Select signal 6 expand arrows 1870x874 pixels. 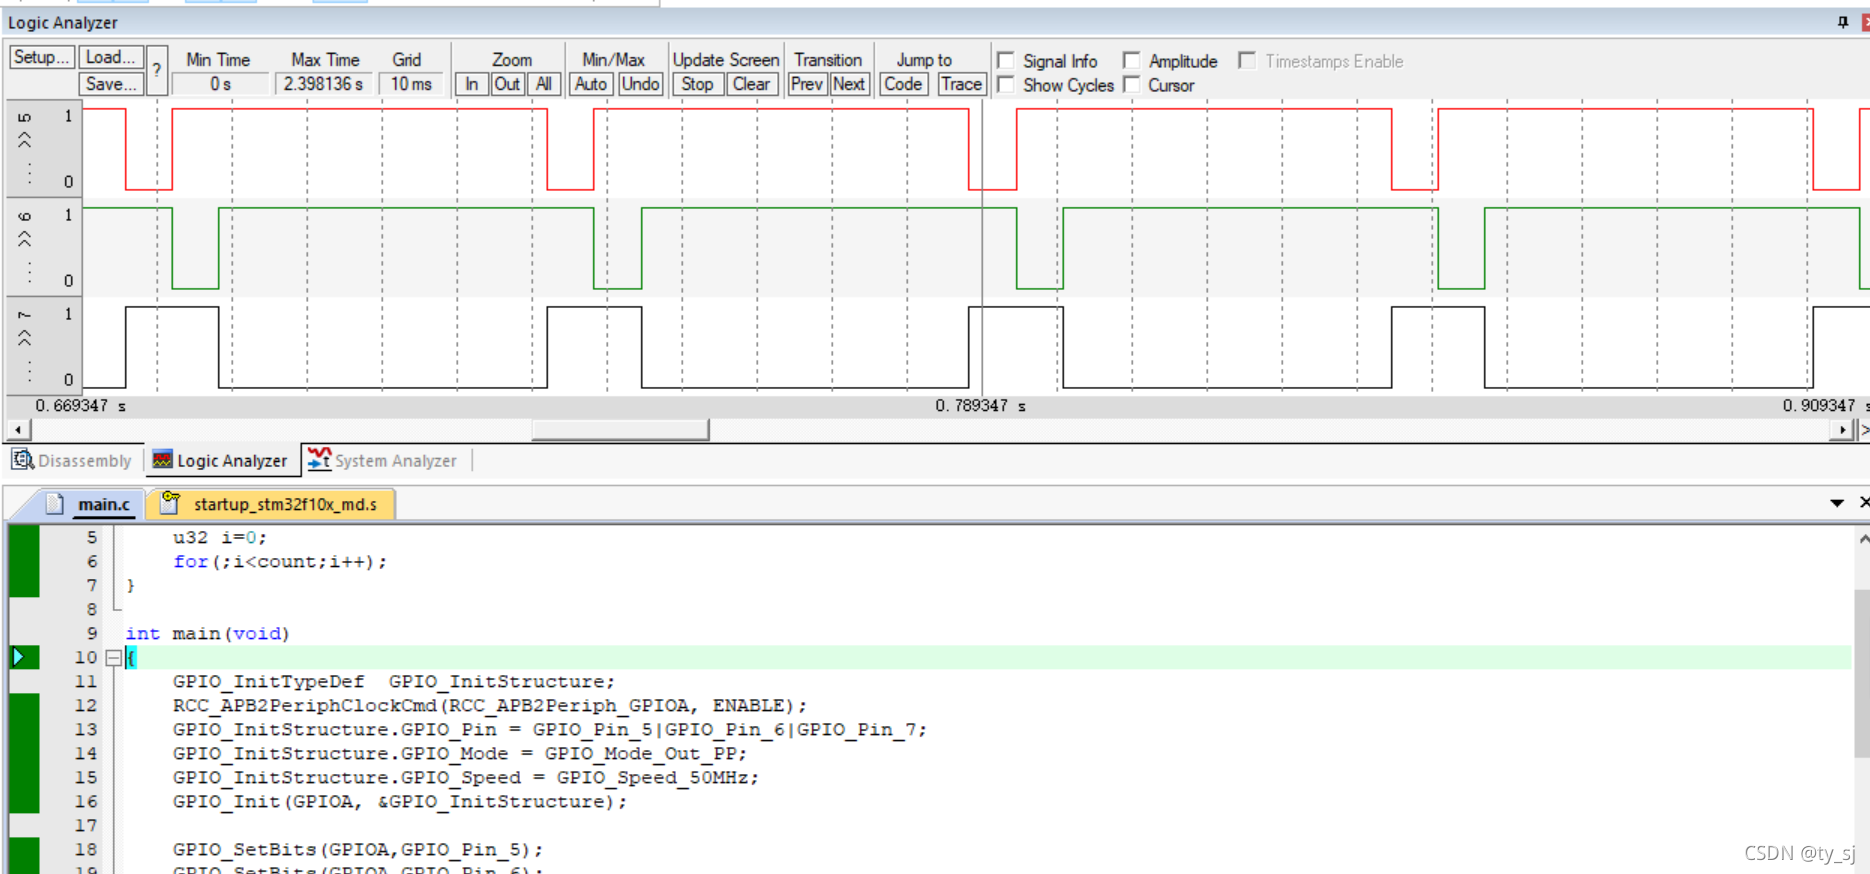pyautogui.click(x=25, y=239)
